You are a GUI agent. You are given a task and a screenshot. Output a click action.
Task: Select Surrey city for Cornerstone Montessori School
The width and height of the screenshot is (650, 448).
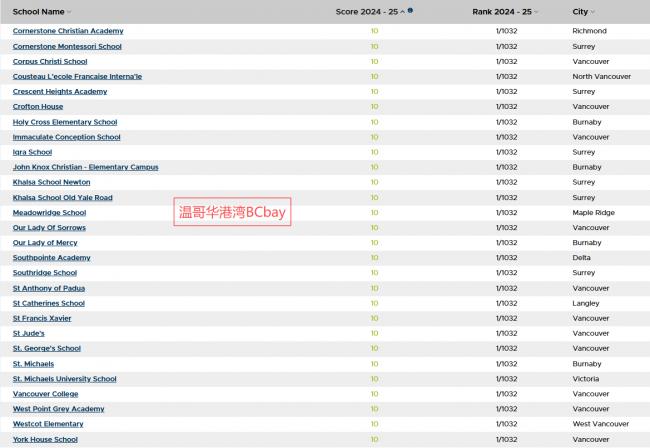[583, 46]
